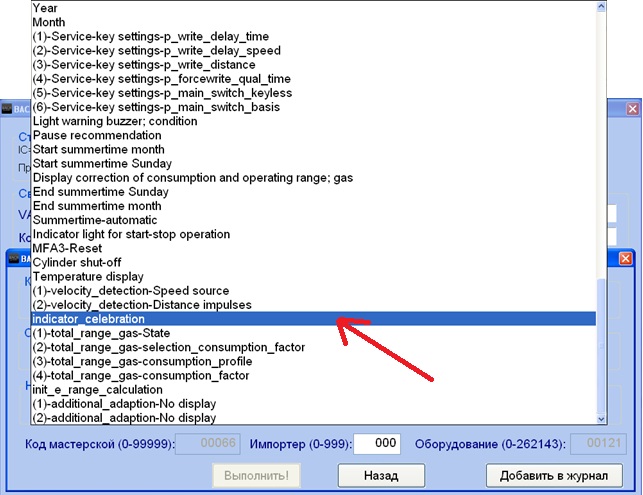643x495 pixels.
Task: Close the inner dialog with red X
Action: [625, 258]
